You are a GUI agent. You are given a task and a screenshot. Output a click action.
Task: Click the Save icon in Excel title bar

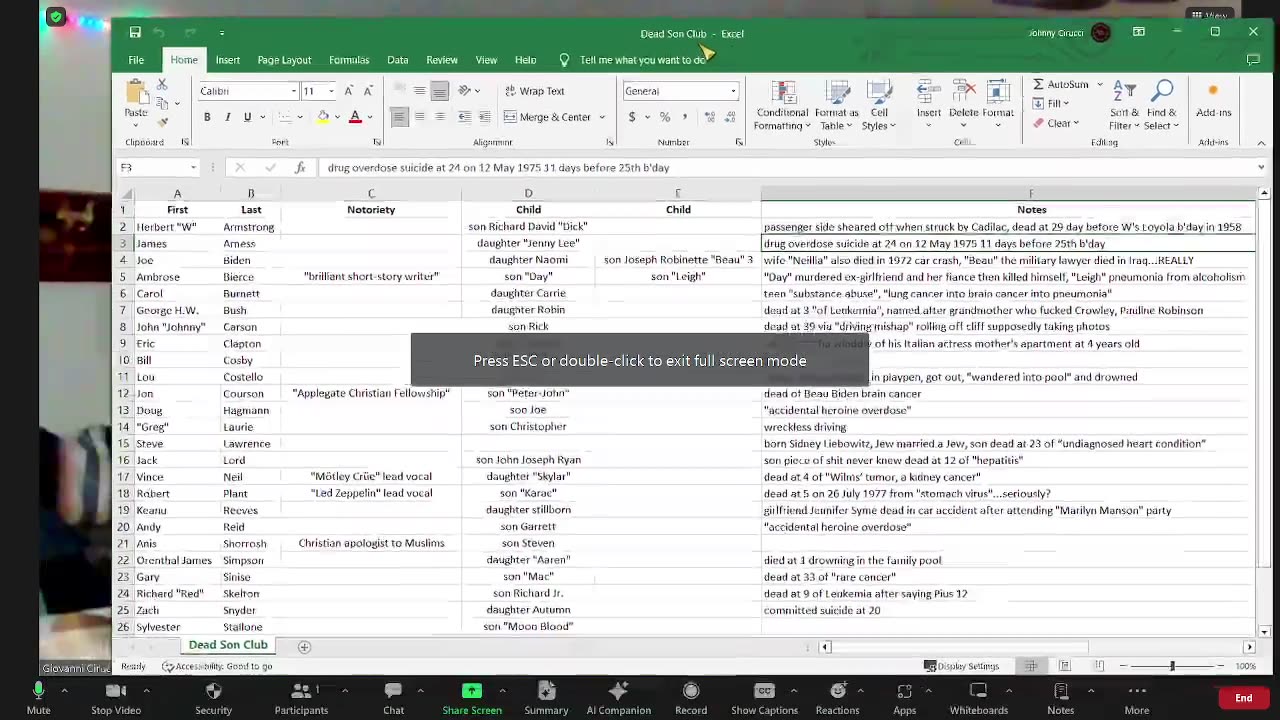click(135, 33)
